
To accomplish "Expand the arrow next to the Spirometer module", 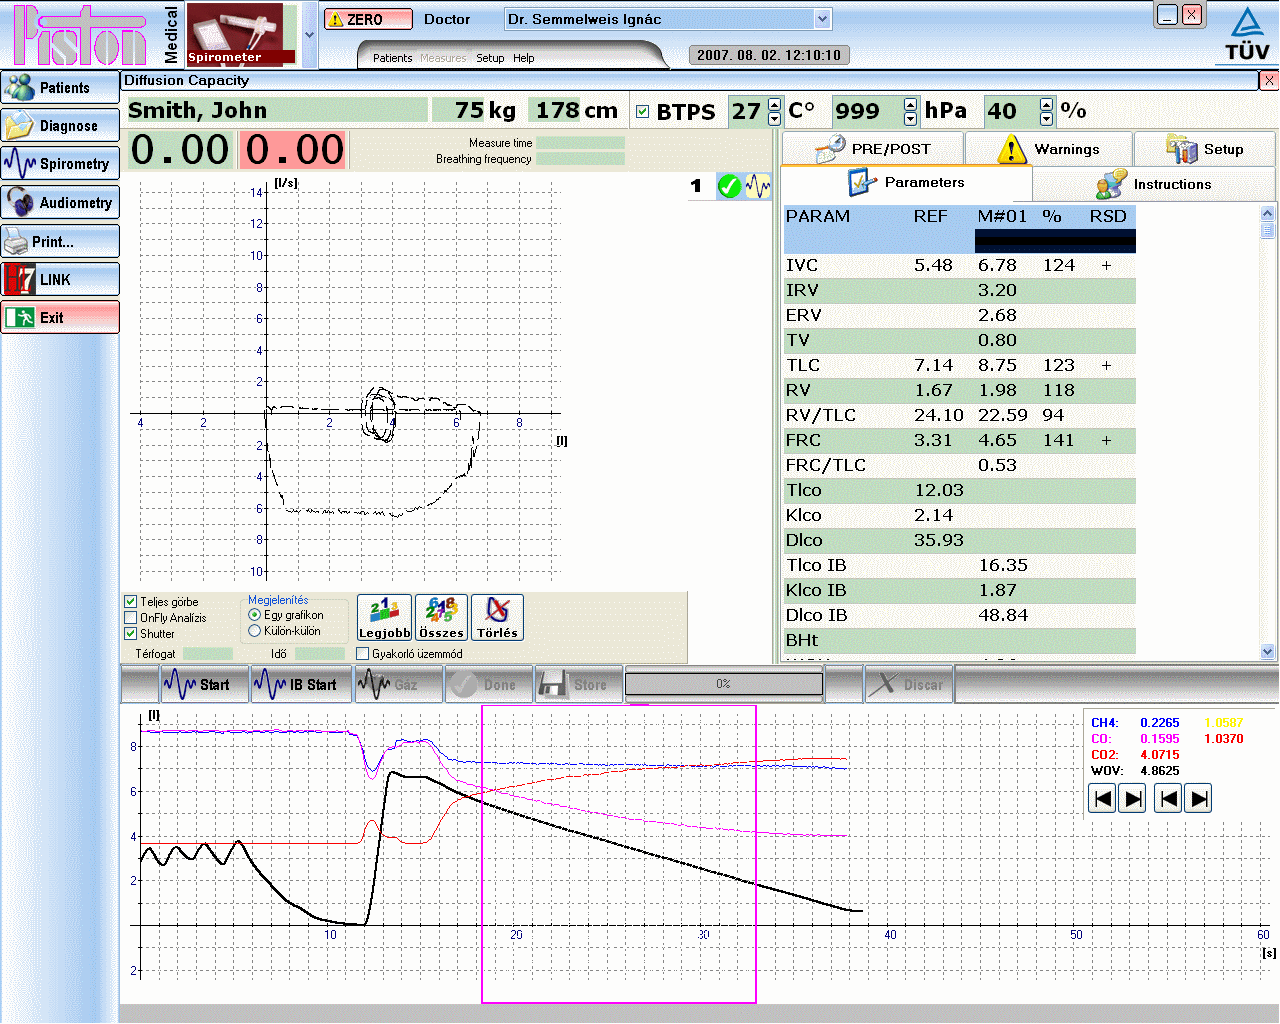I will pyautogui.click(x=310, y=34).
